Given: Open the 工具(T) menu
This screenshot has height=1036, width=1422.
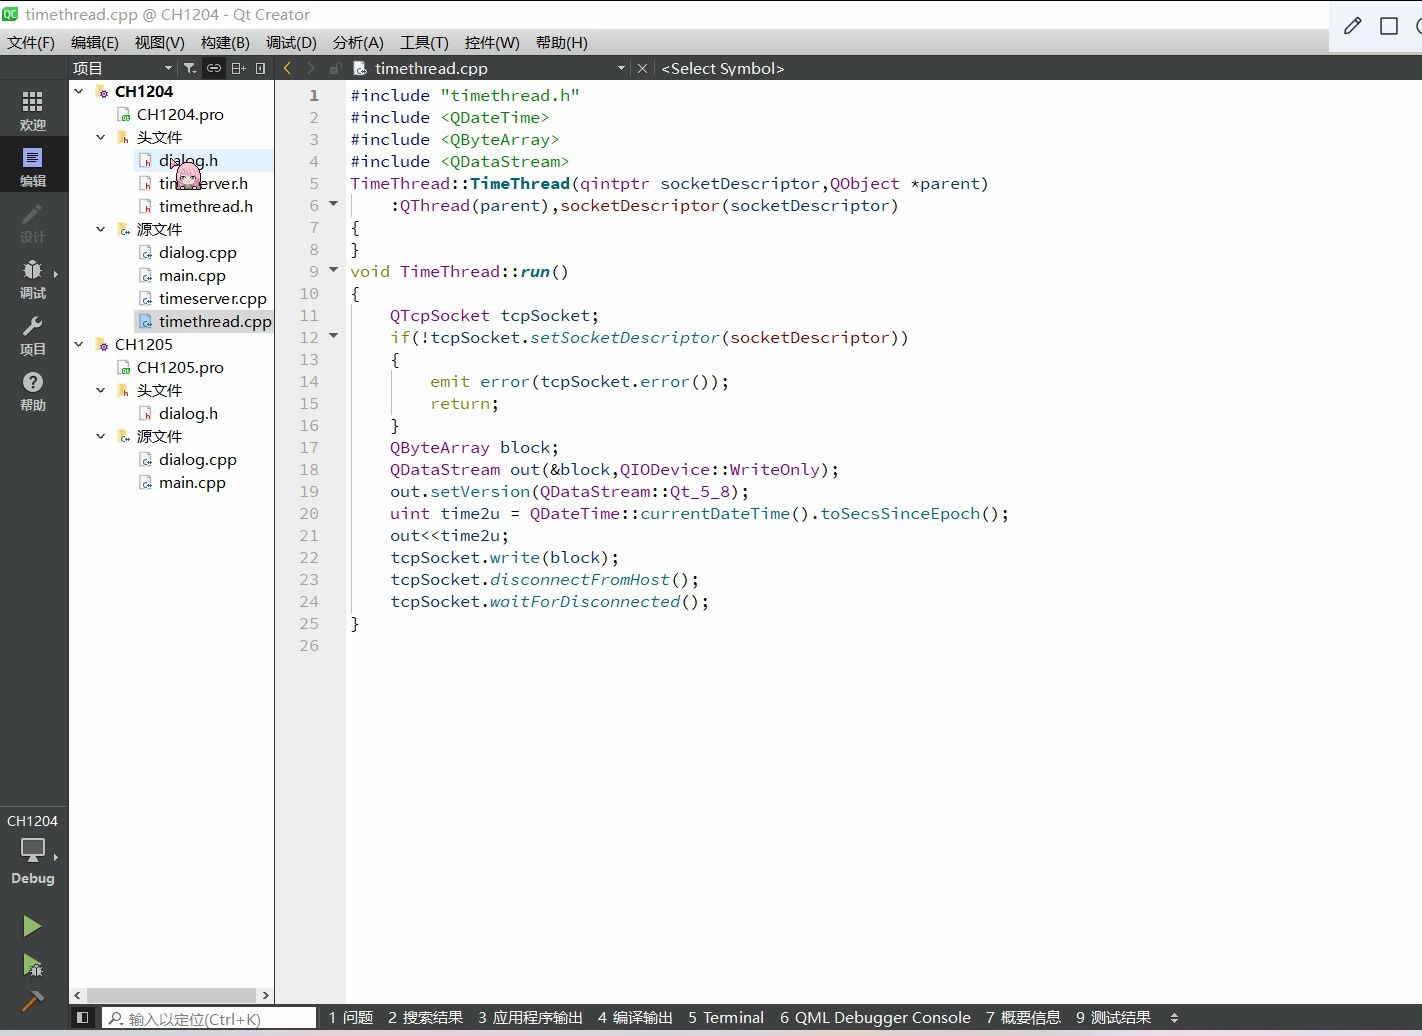Looking at the screenshot, I should [x=423, y=42].
